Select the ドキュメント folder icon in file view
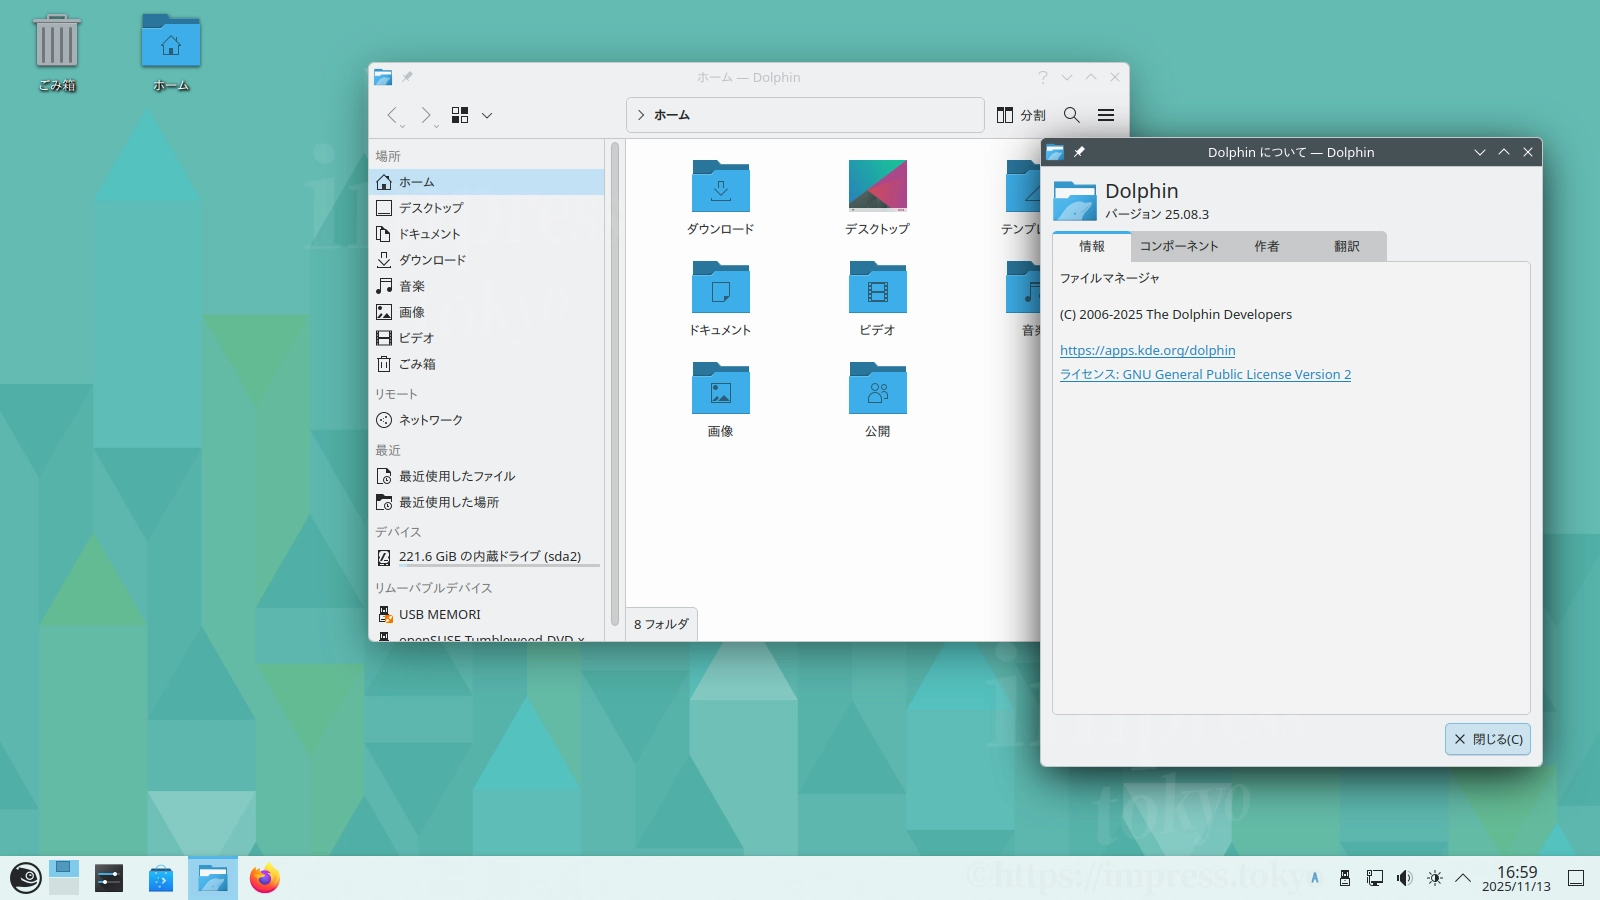This screenshot has width=1600, height=900. [721, 287]
